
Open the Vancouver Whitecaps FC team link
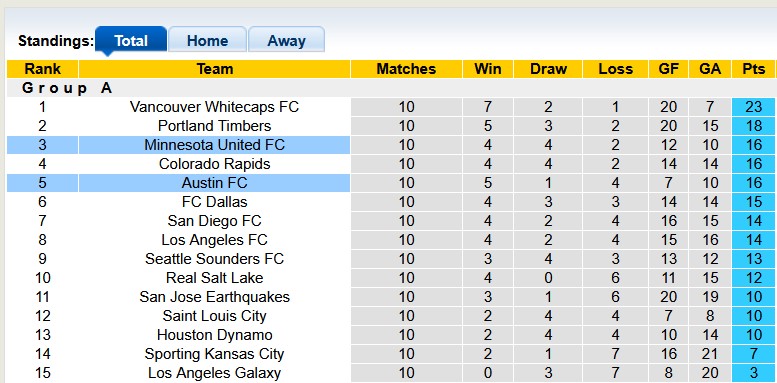215,107
